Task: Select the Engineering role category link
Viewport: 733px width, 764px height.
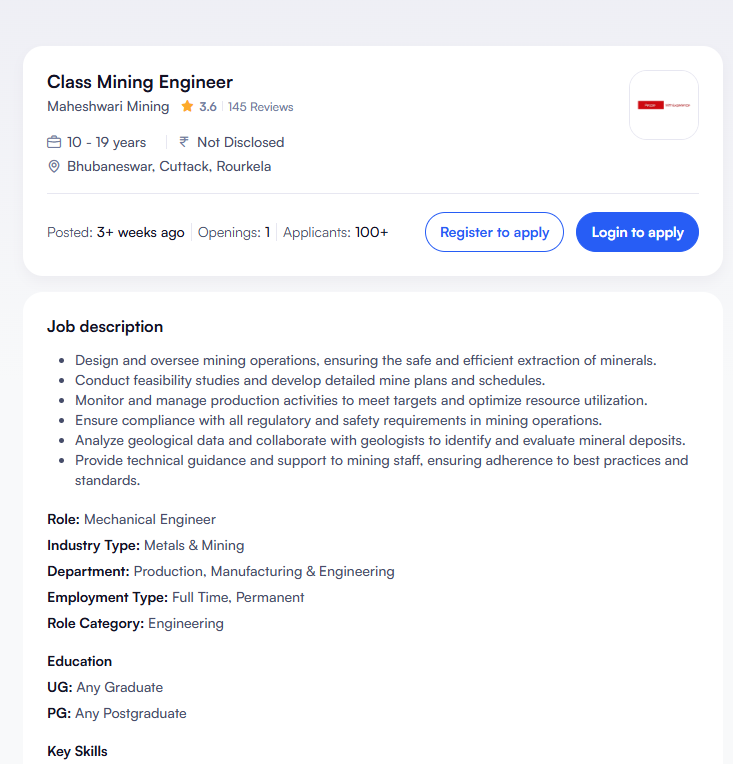Action: pyautogui.click(x=186, y=623)
